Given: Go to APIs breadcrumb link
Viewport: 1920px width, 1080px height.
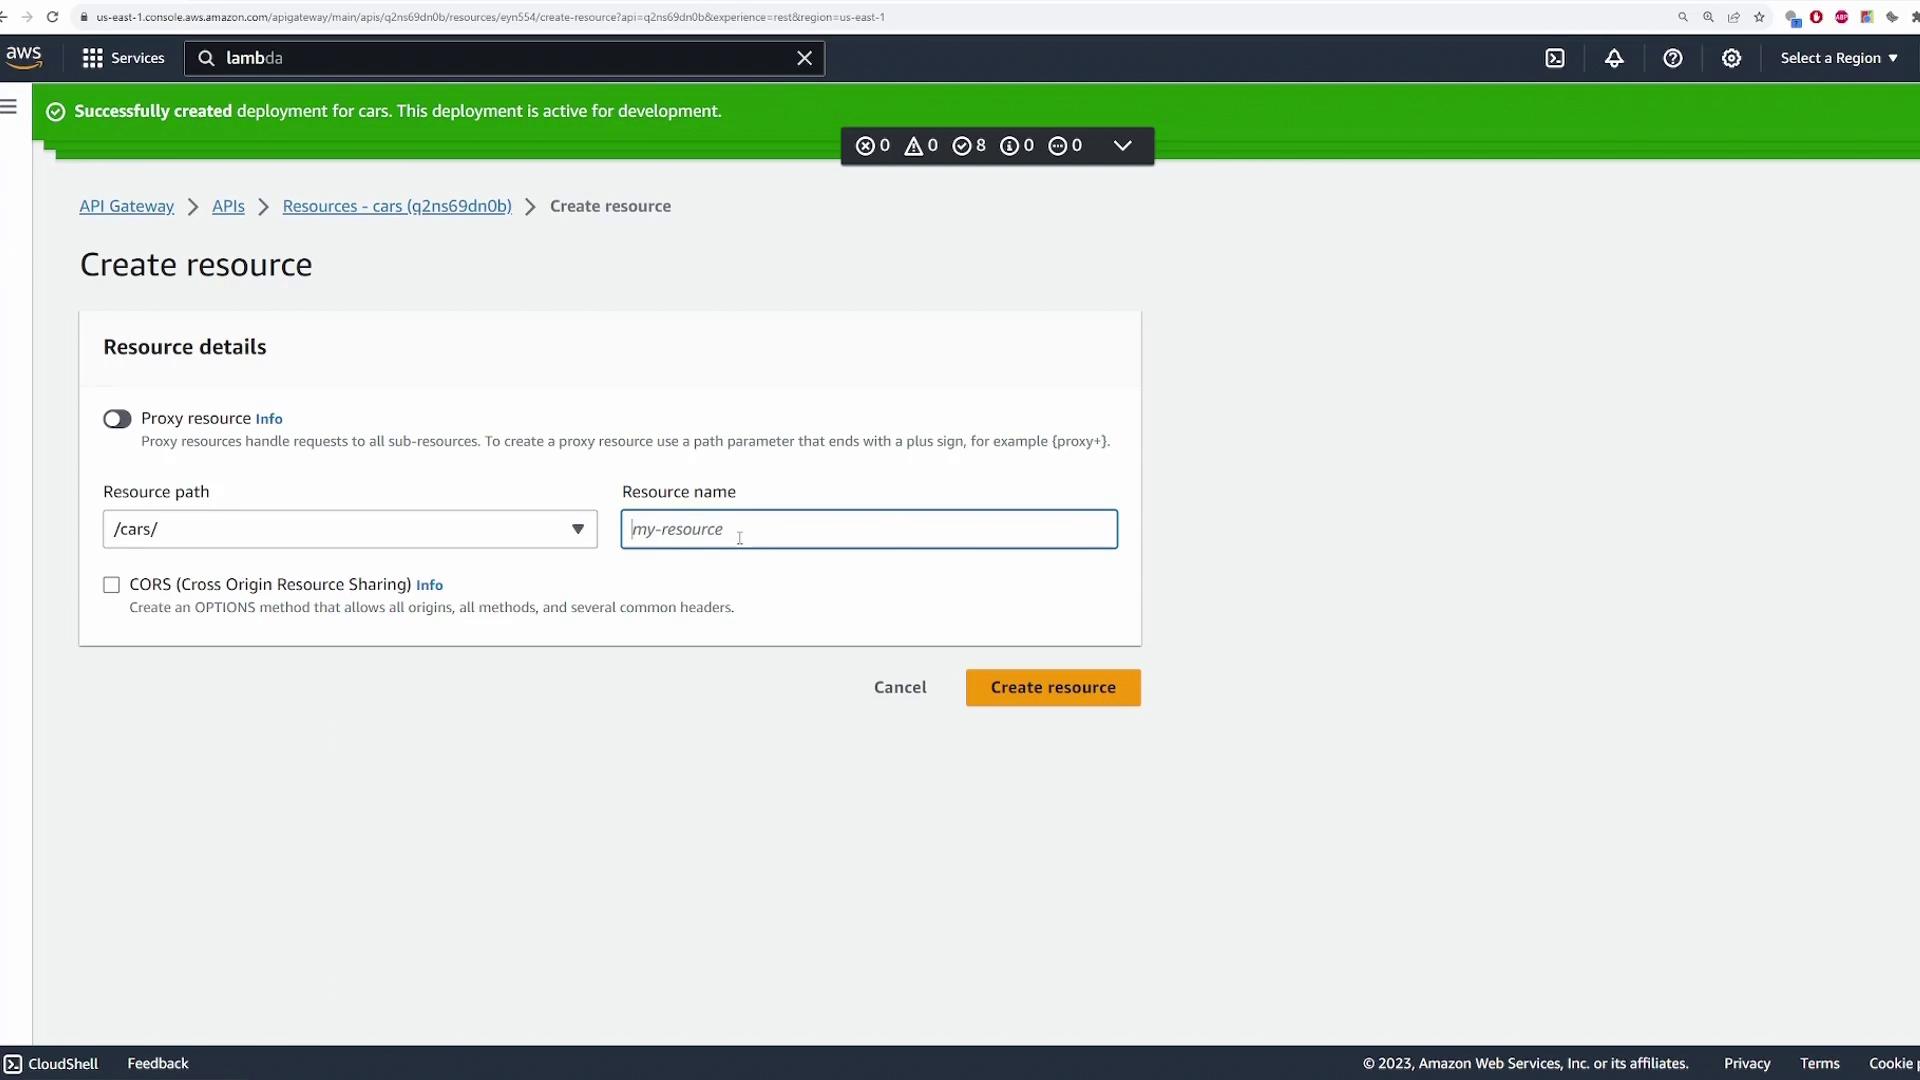Looking at the screenshot, I should (228, 206).
